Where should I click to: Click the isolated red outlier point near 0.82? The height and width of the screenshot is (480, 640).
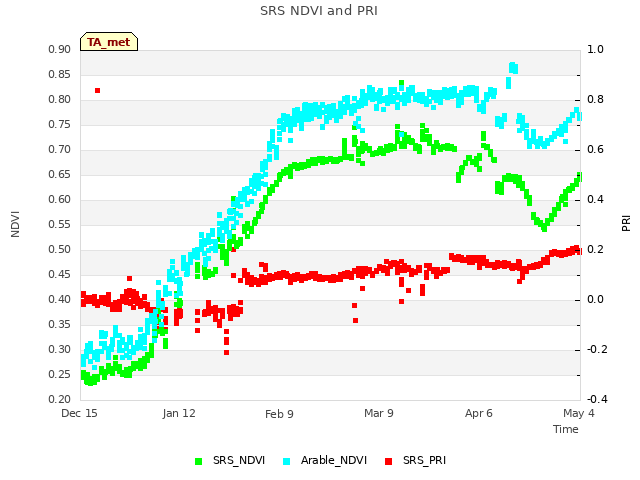(x=97, y=90)
